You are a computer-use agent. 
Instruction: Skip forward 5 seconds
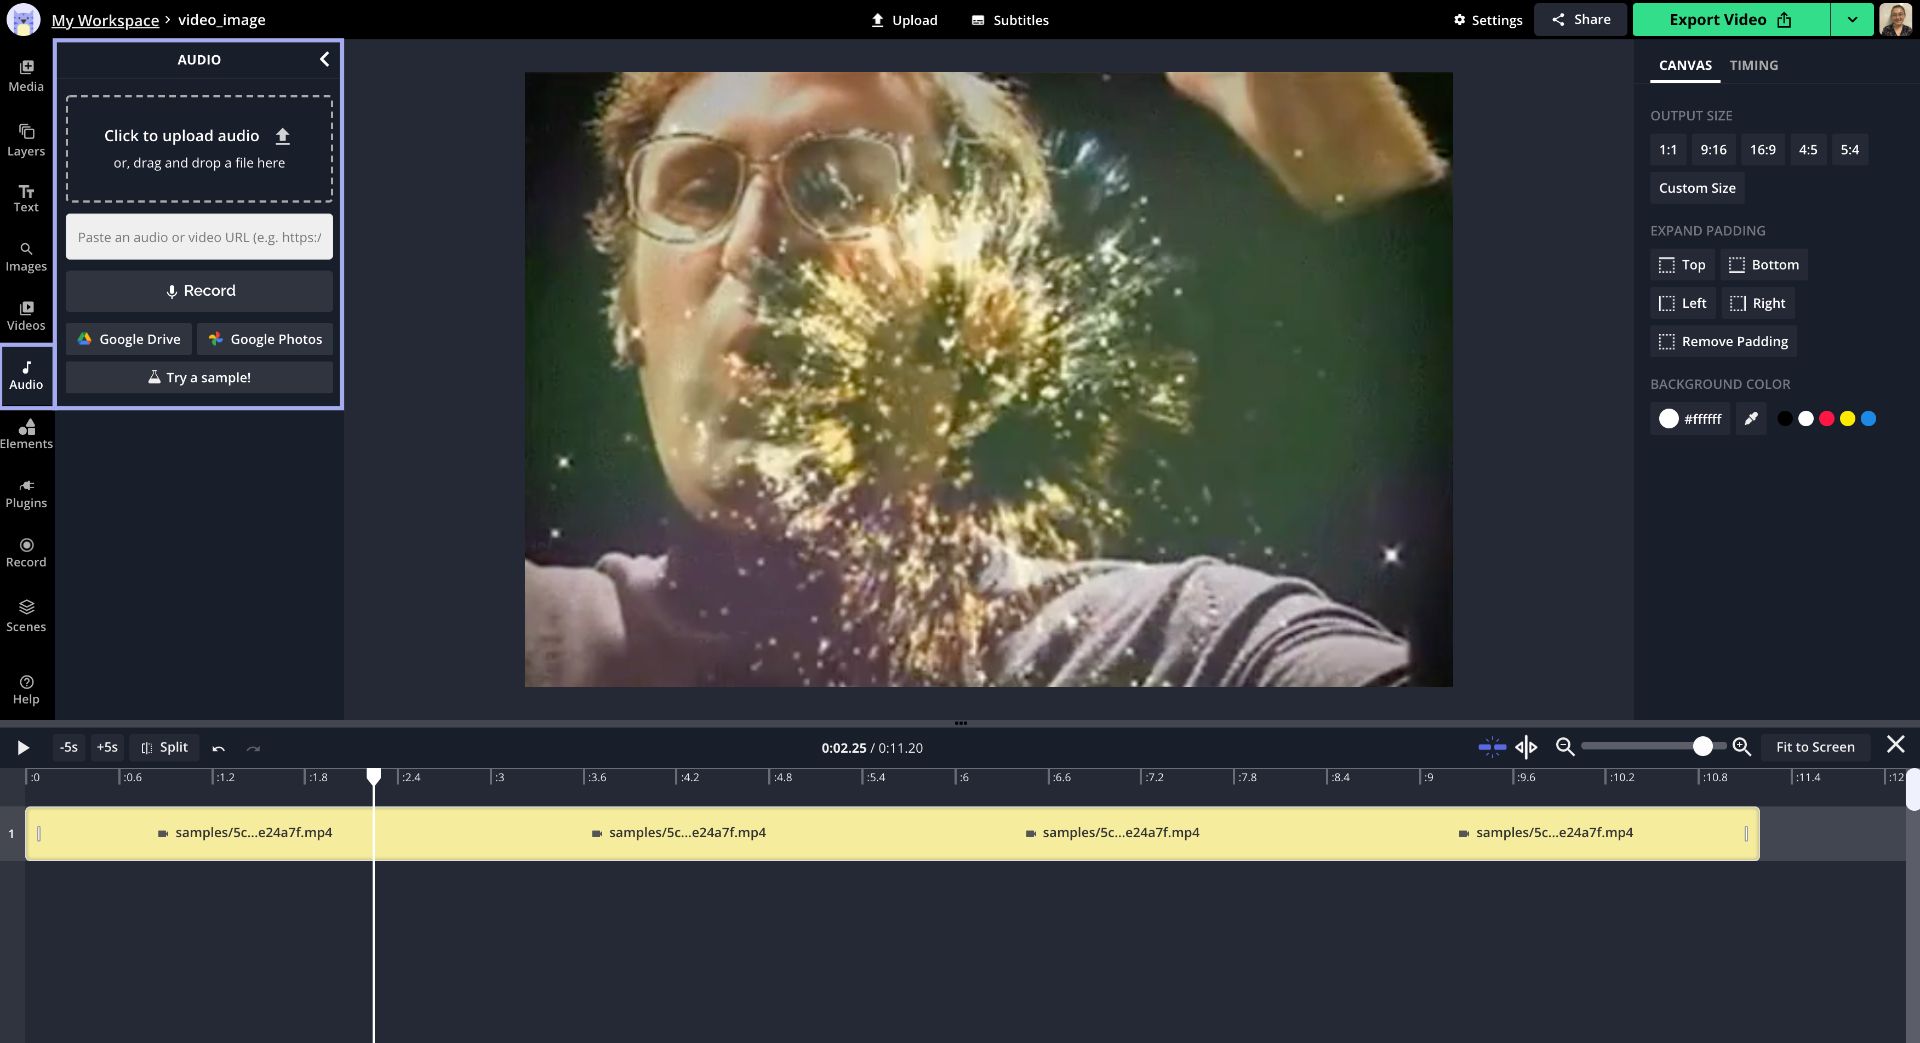[107, 747]
